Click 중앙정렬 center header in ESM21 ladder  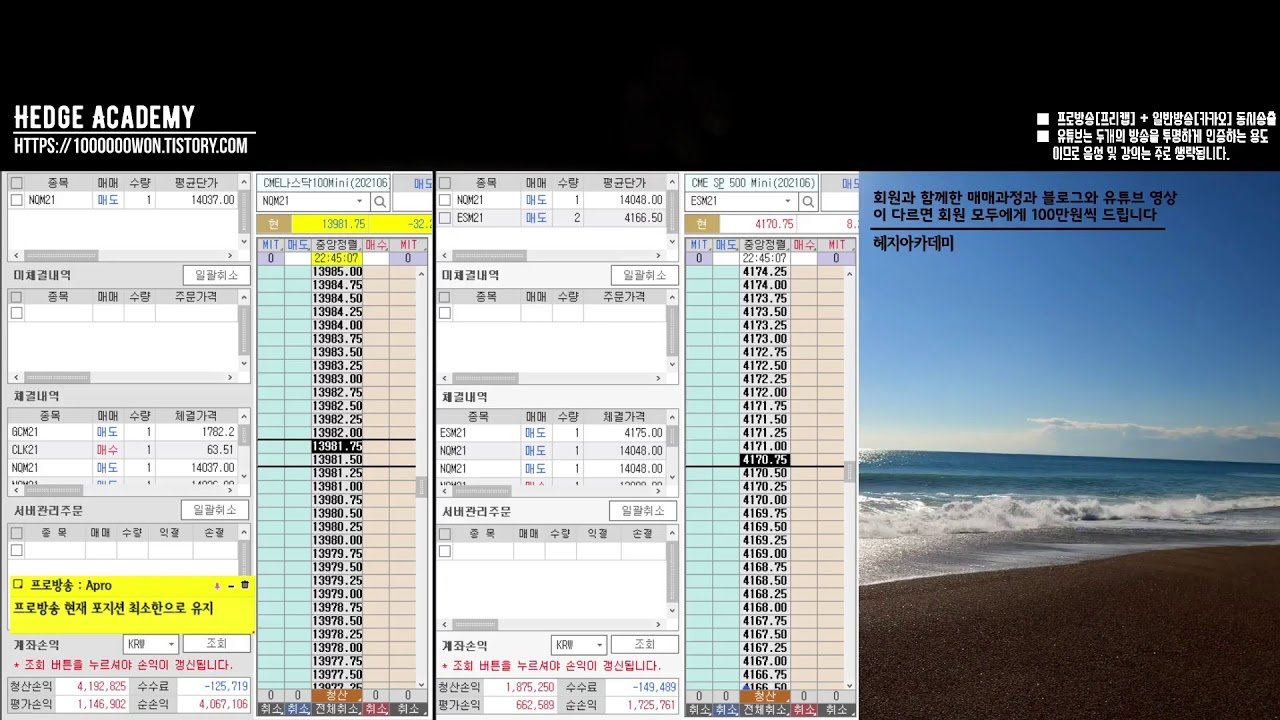766,245
